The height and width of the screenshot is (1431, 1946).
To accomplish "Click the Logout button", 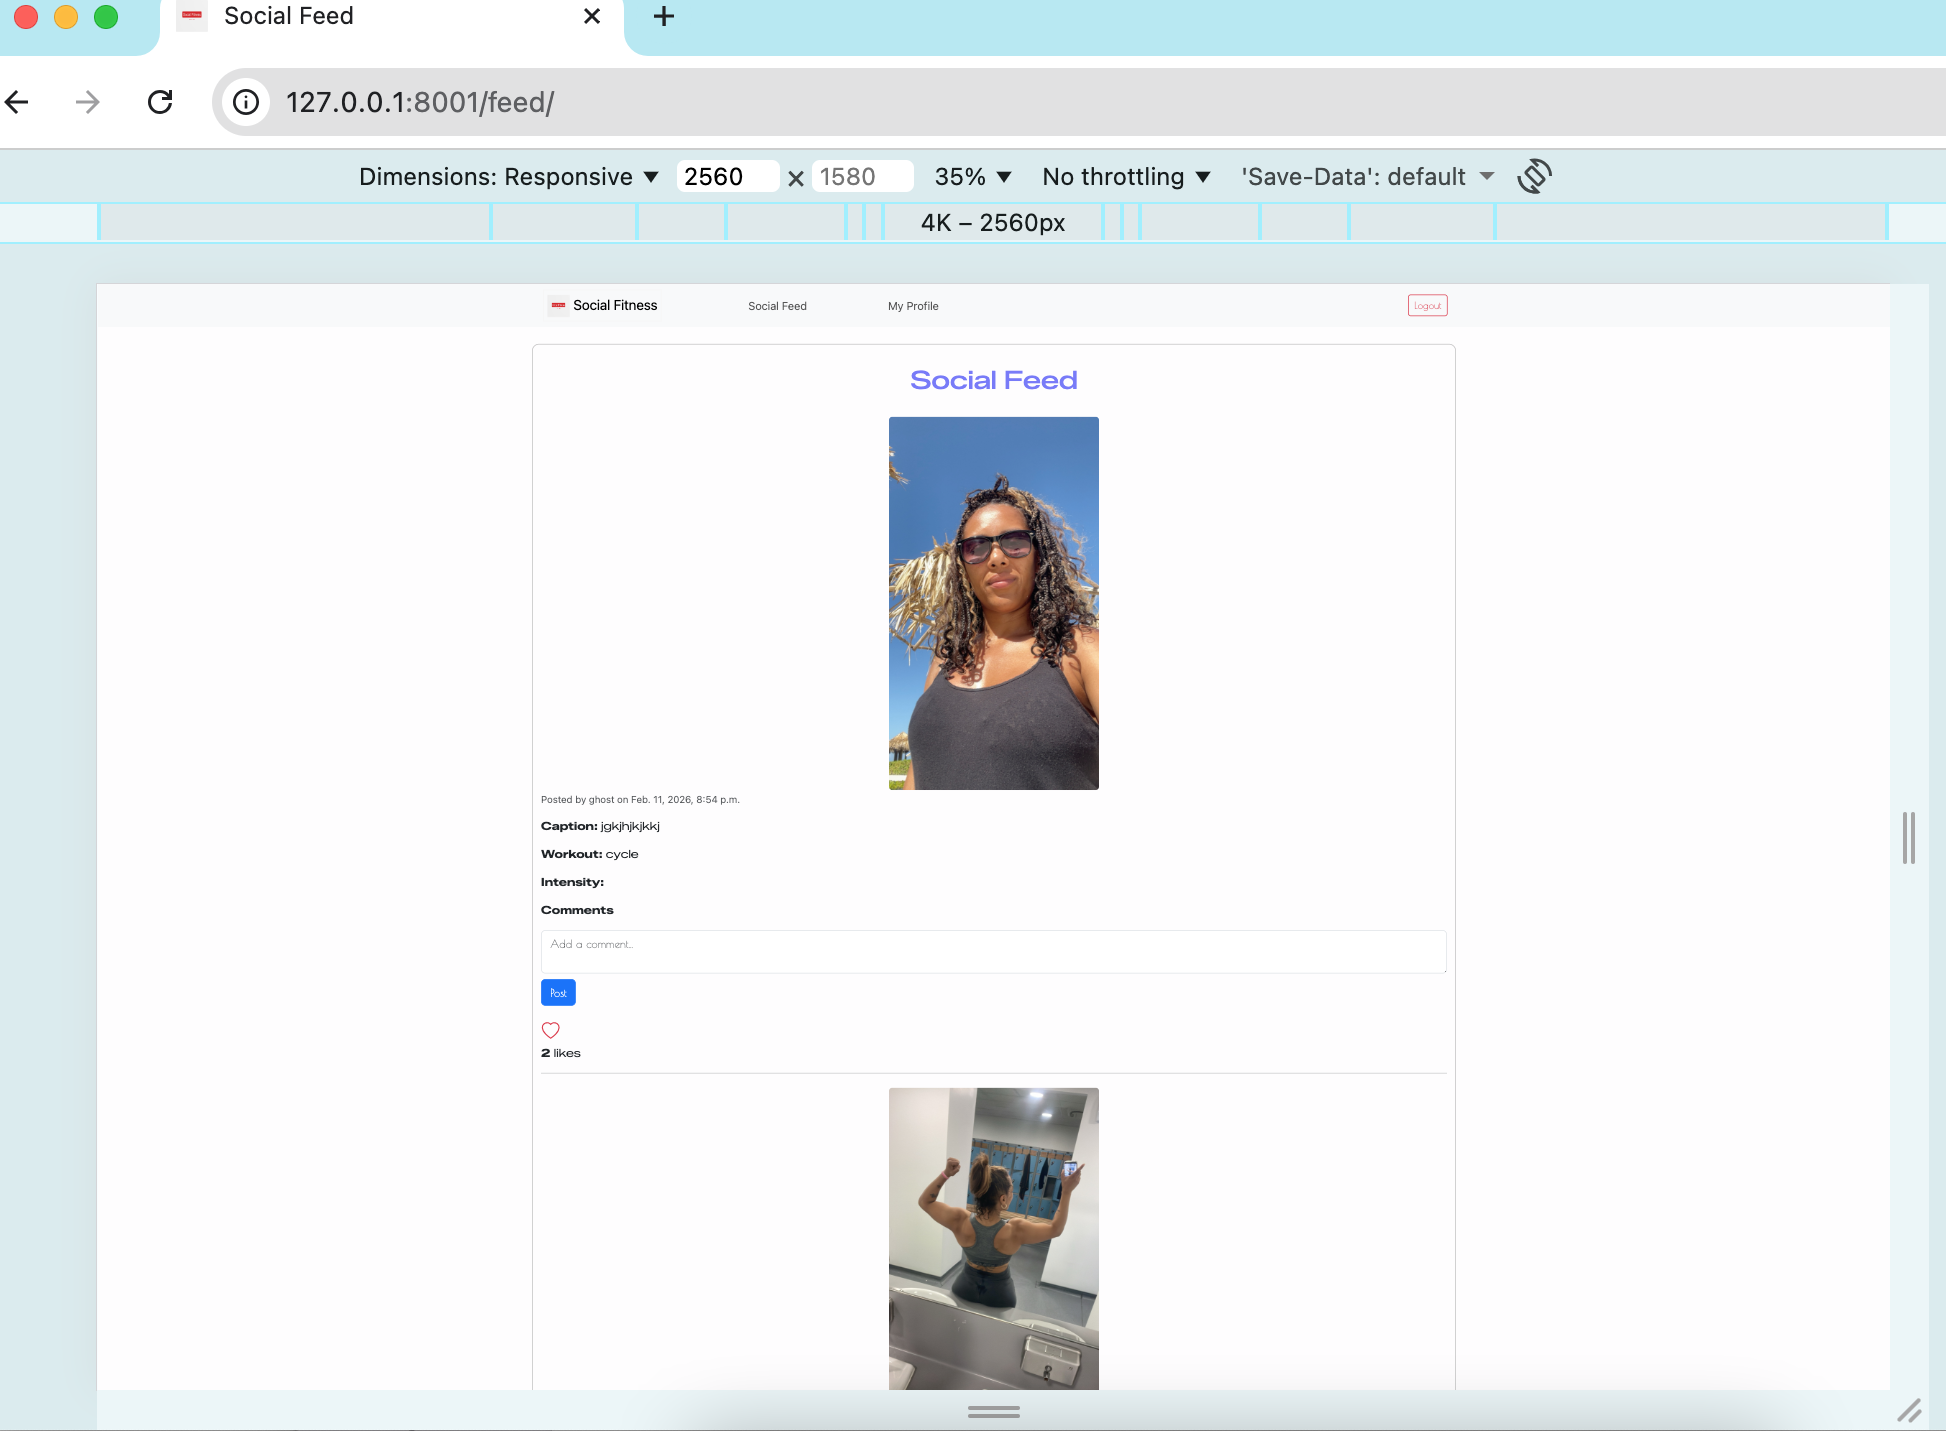I will [x=1427, y=305].
